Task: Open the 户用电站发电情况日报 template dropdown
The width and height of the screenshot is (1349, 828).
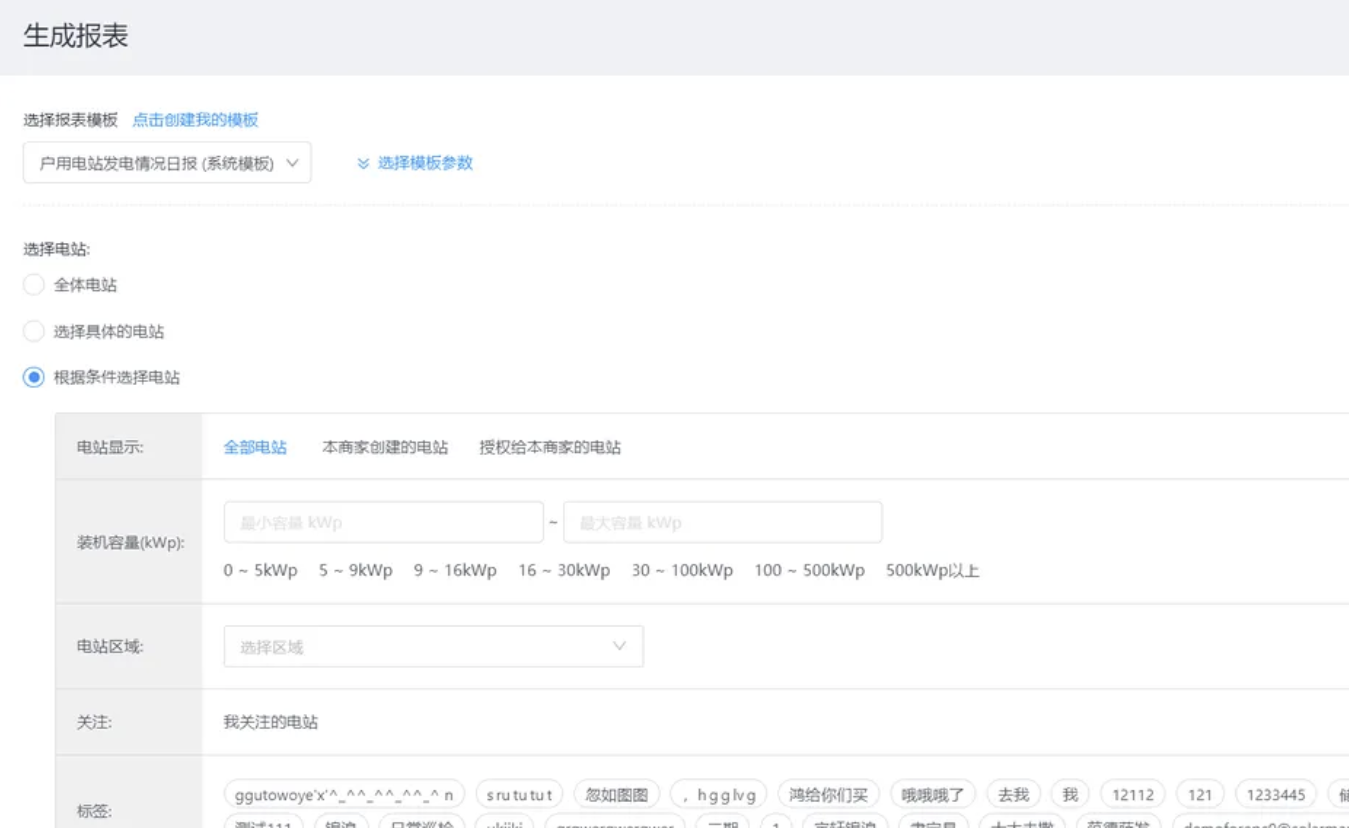Action: (x=167, y=163)
